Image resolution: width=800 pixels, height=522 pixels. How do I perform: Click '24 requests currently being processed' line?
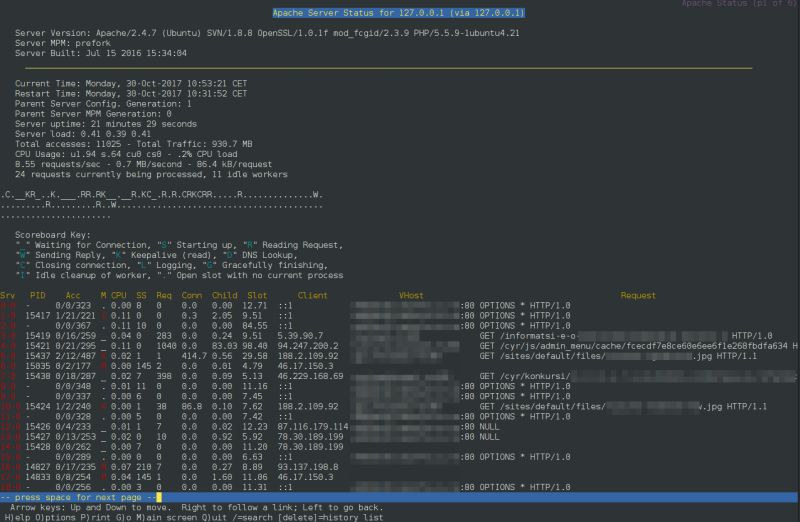[x=151, y=175]
